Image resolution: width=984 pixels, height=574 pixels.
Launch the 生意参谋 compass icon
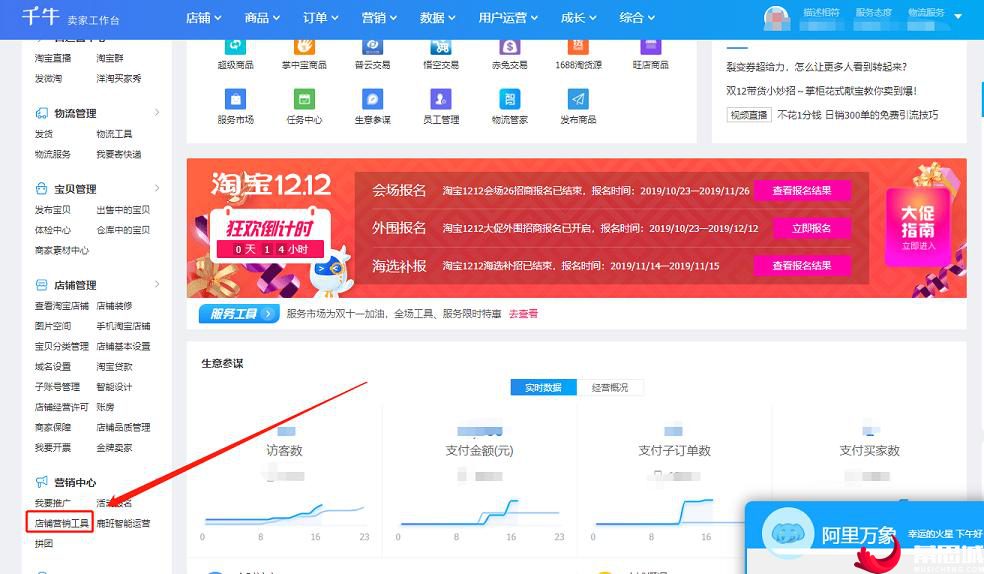coord(373,99)
